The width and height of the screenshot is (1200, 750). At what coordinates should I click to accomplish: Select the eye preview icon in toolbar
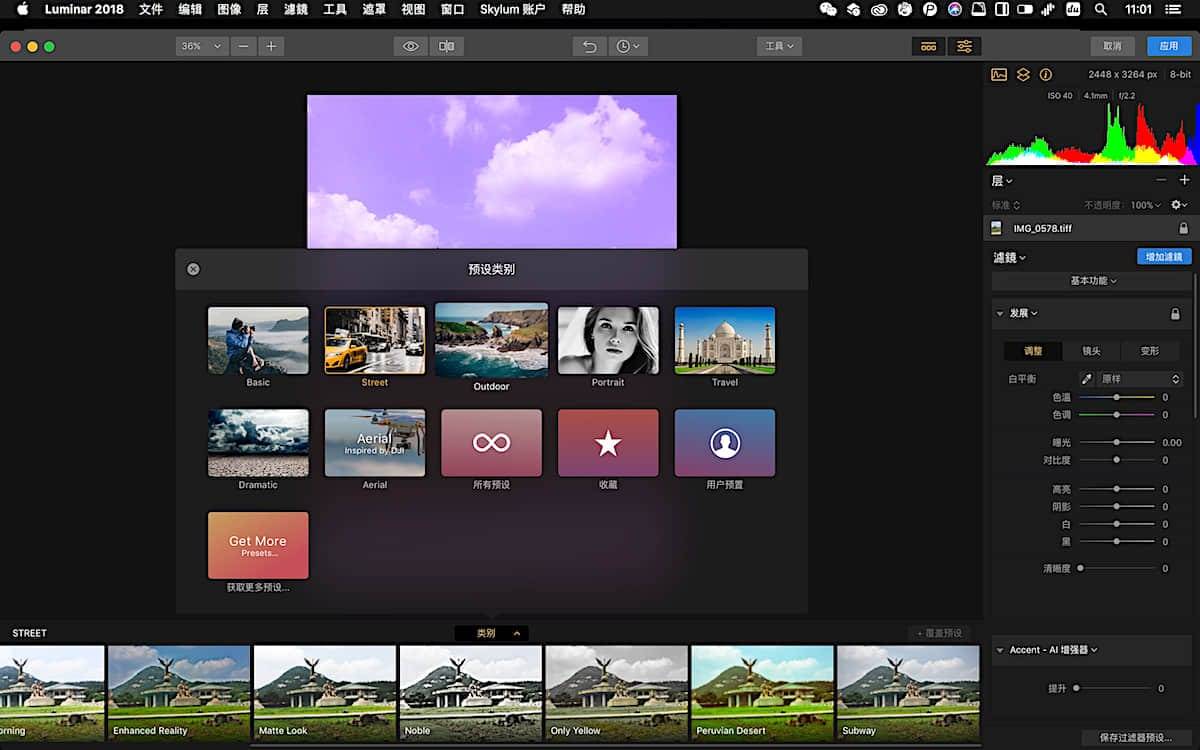click(x=411, y=46)
